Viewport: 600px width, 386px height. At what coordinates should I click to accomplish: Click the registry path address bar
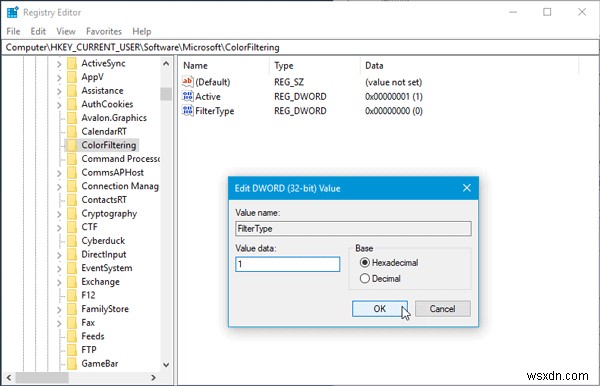[300, 47]
